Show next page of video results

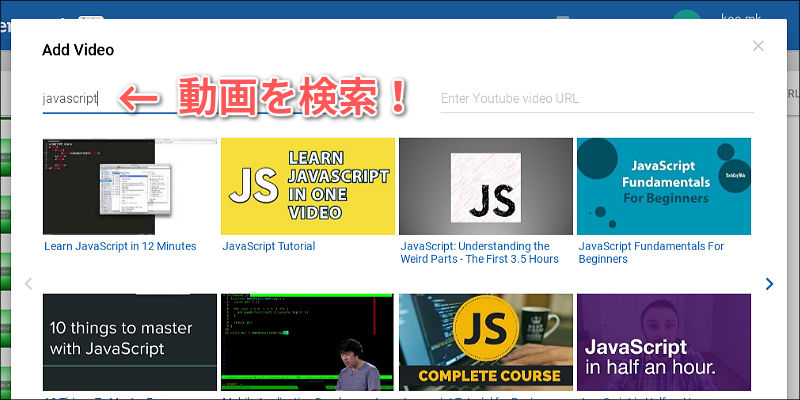click(x=769, y=284)
